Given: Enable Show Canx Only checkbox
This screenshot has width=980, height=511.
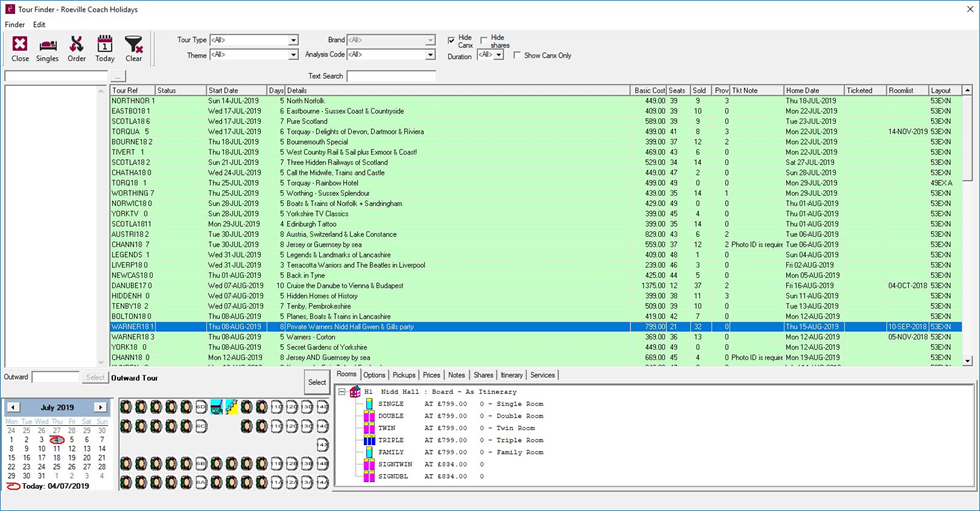Looking at the screenshot, I should click(517, 55).
